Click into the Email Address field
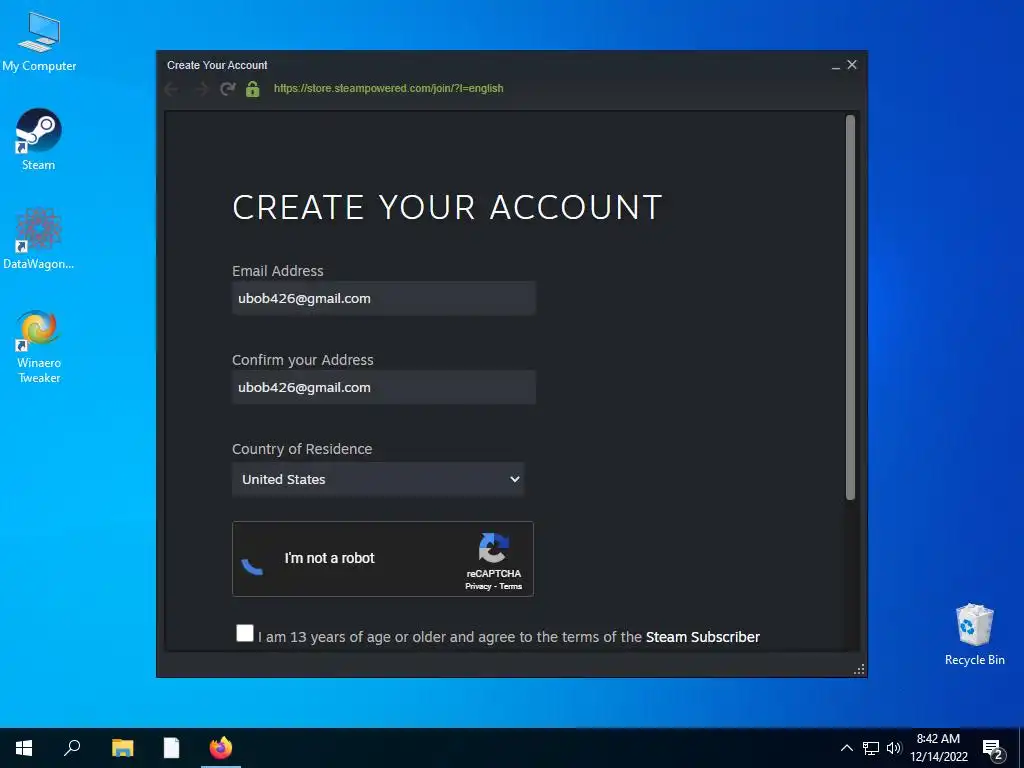 384,298
